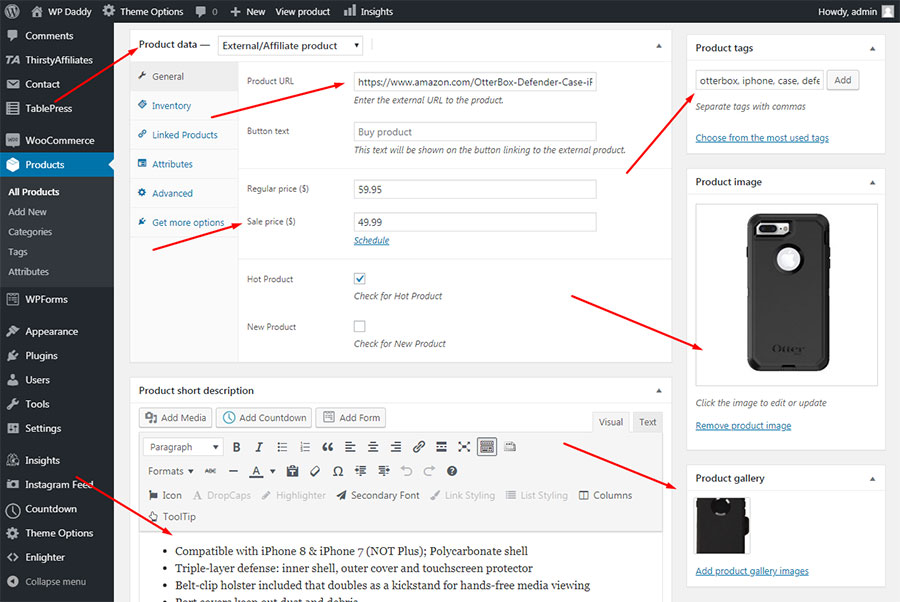Insert Read More tag icon
900x602 pixels.
pos(441,447)
